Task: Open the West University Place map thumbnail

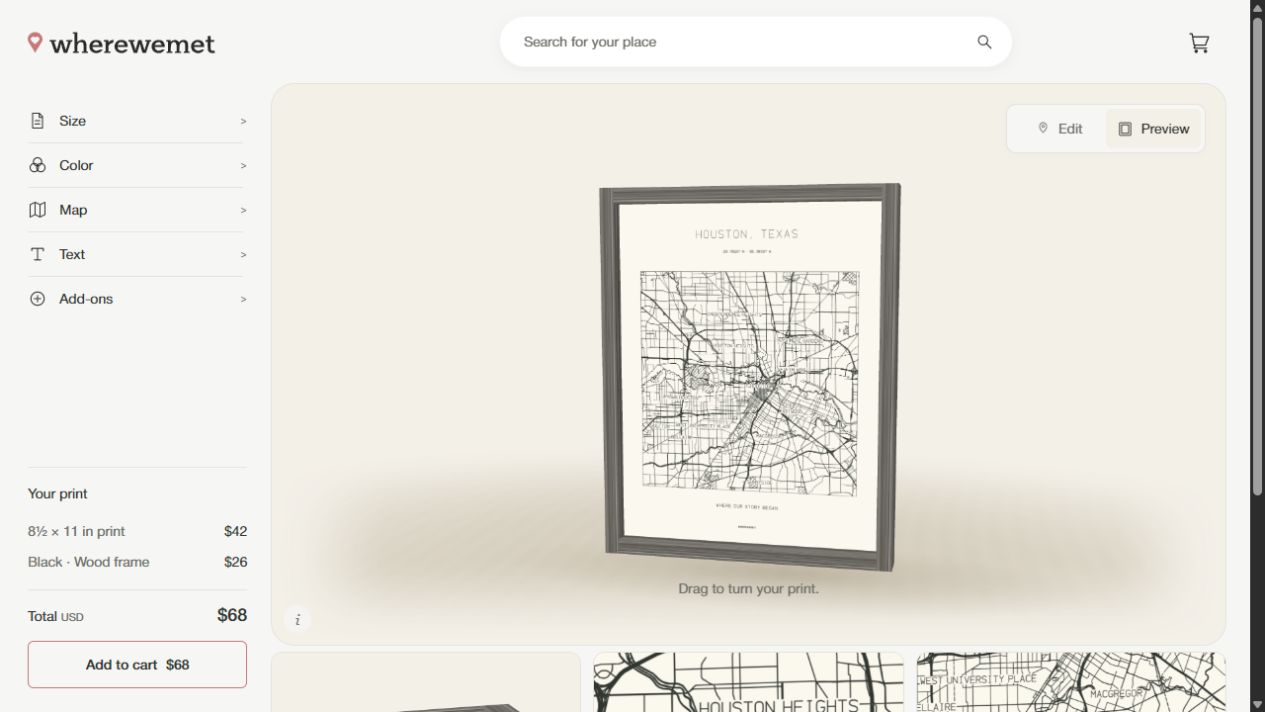Action: click(x=1071, y=682)
